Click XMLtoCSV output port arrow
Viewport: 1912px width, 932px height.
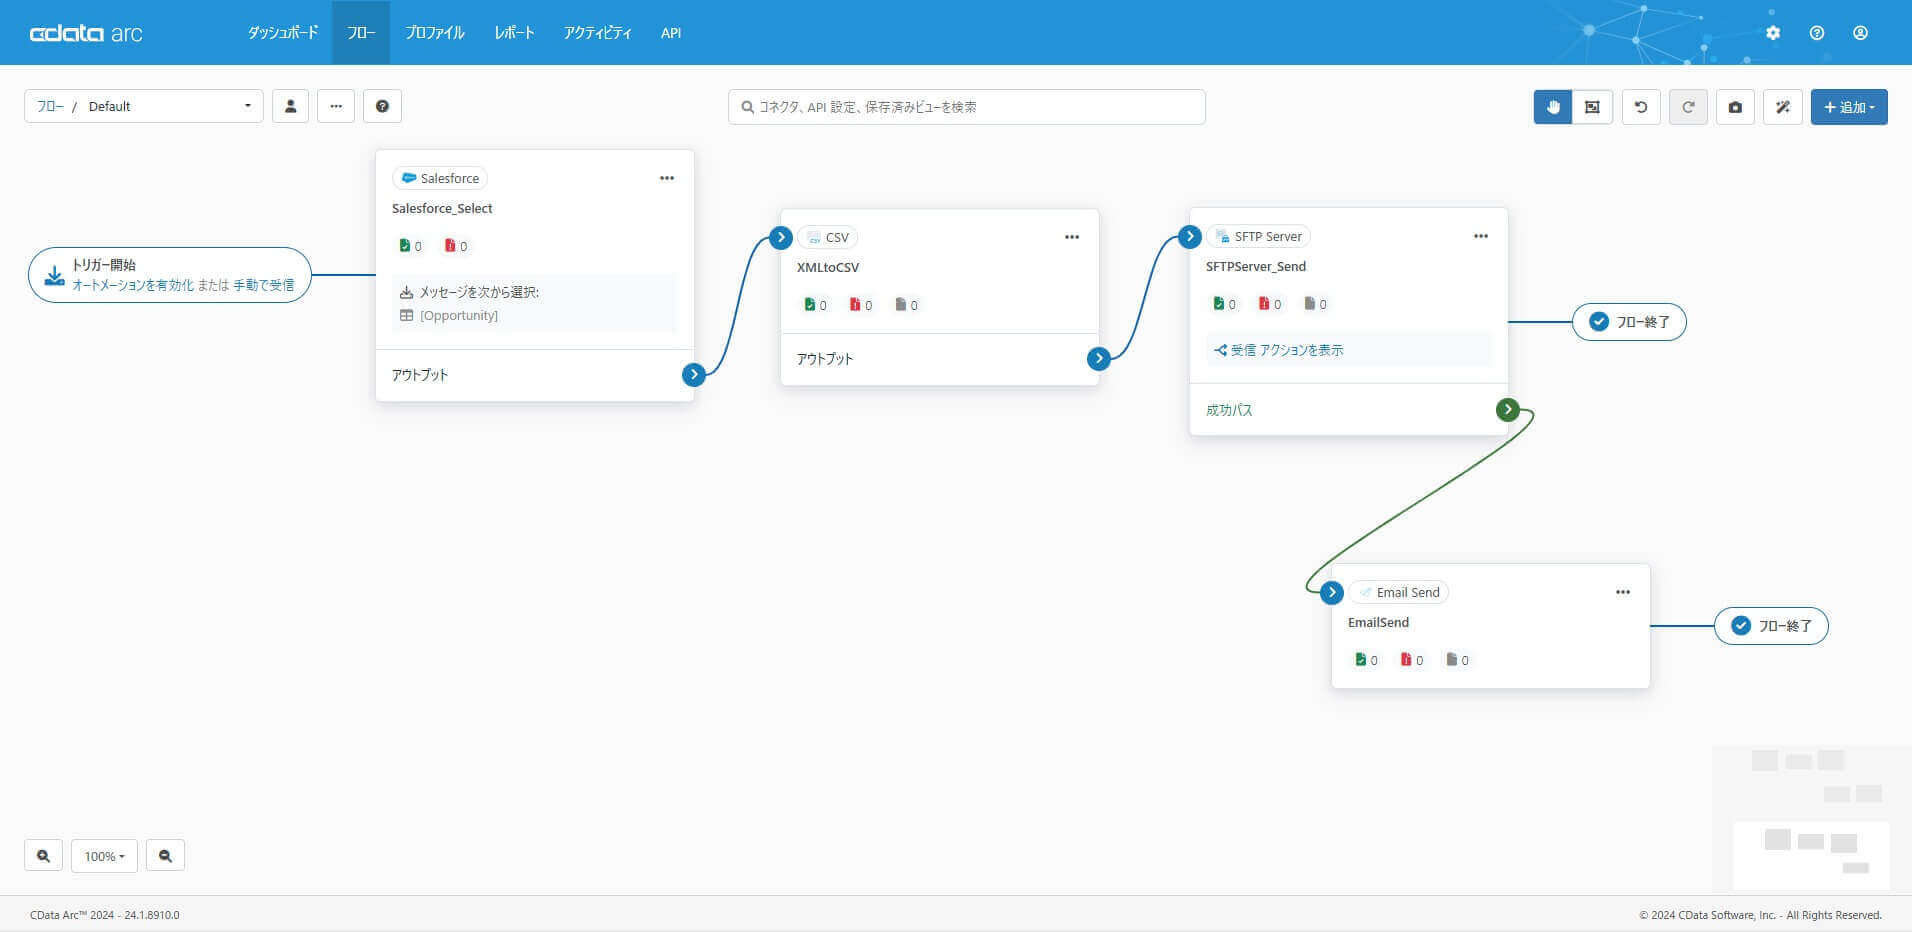click(1099, 358)
